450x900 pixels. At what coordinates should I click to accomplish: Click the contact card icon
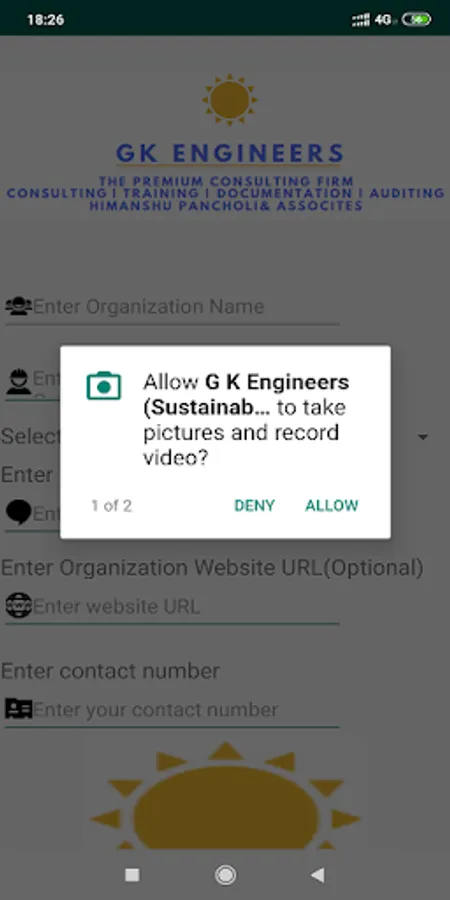coord(18,709)
